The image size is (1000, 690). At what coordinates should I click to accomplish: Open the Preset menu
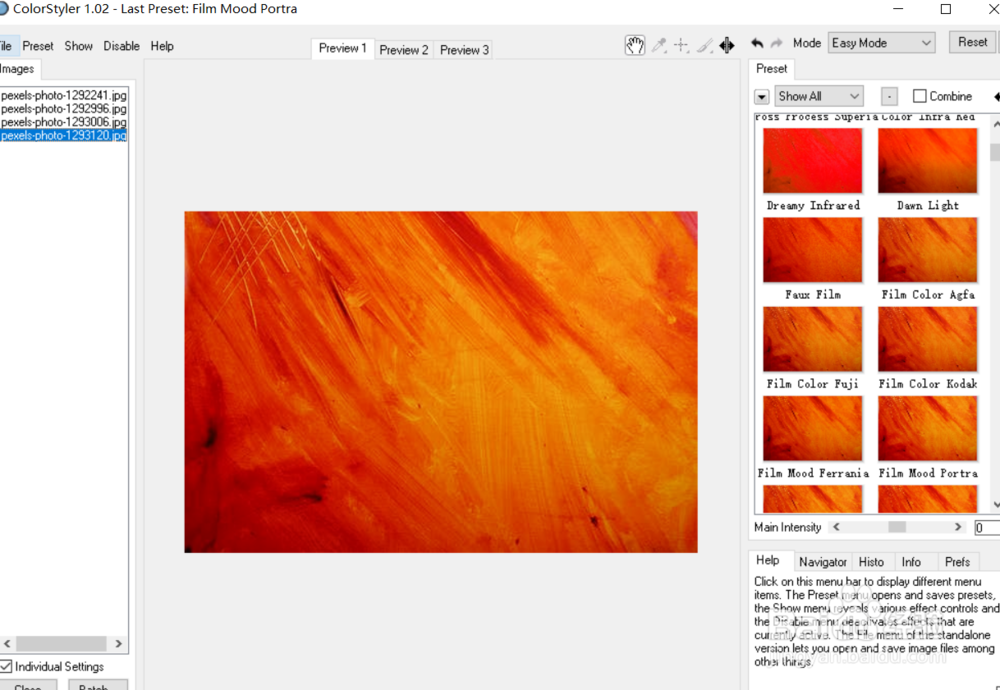38,46
